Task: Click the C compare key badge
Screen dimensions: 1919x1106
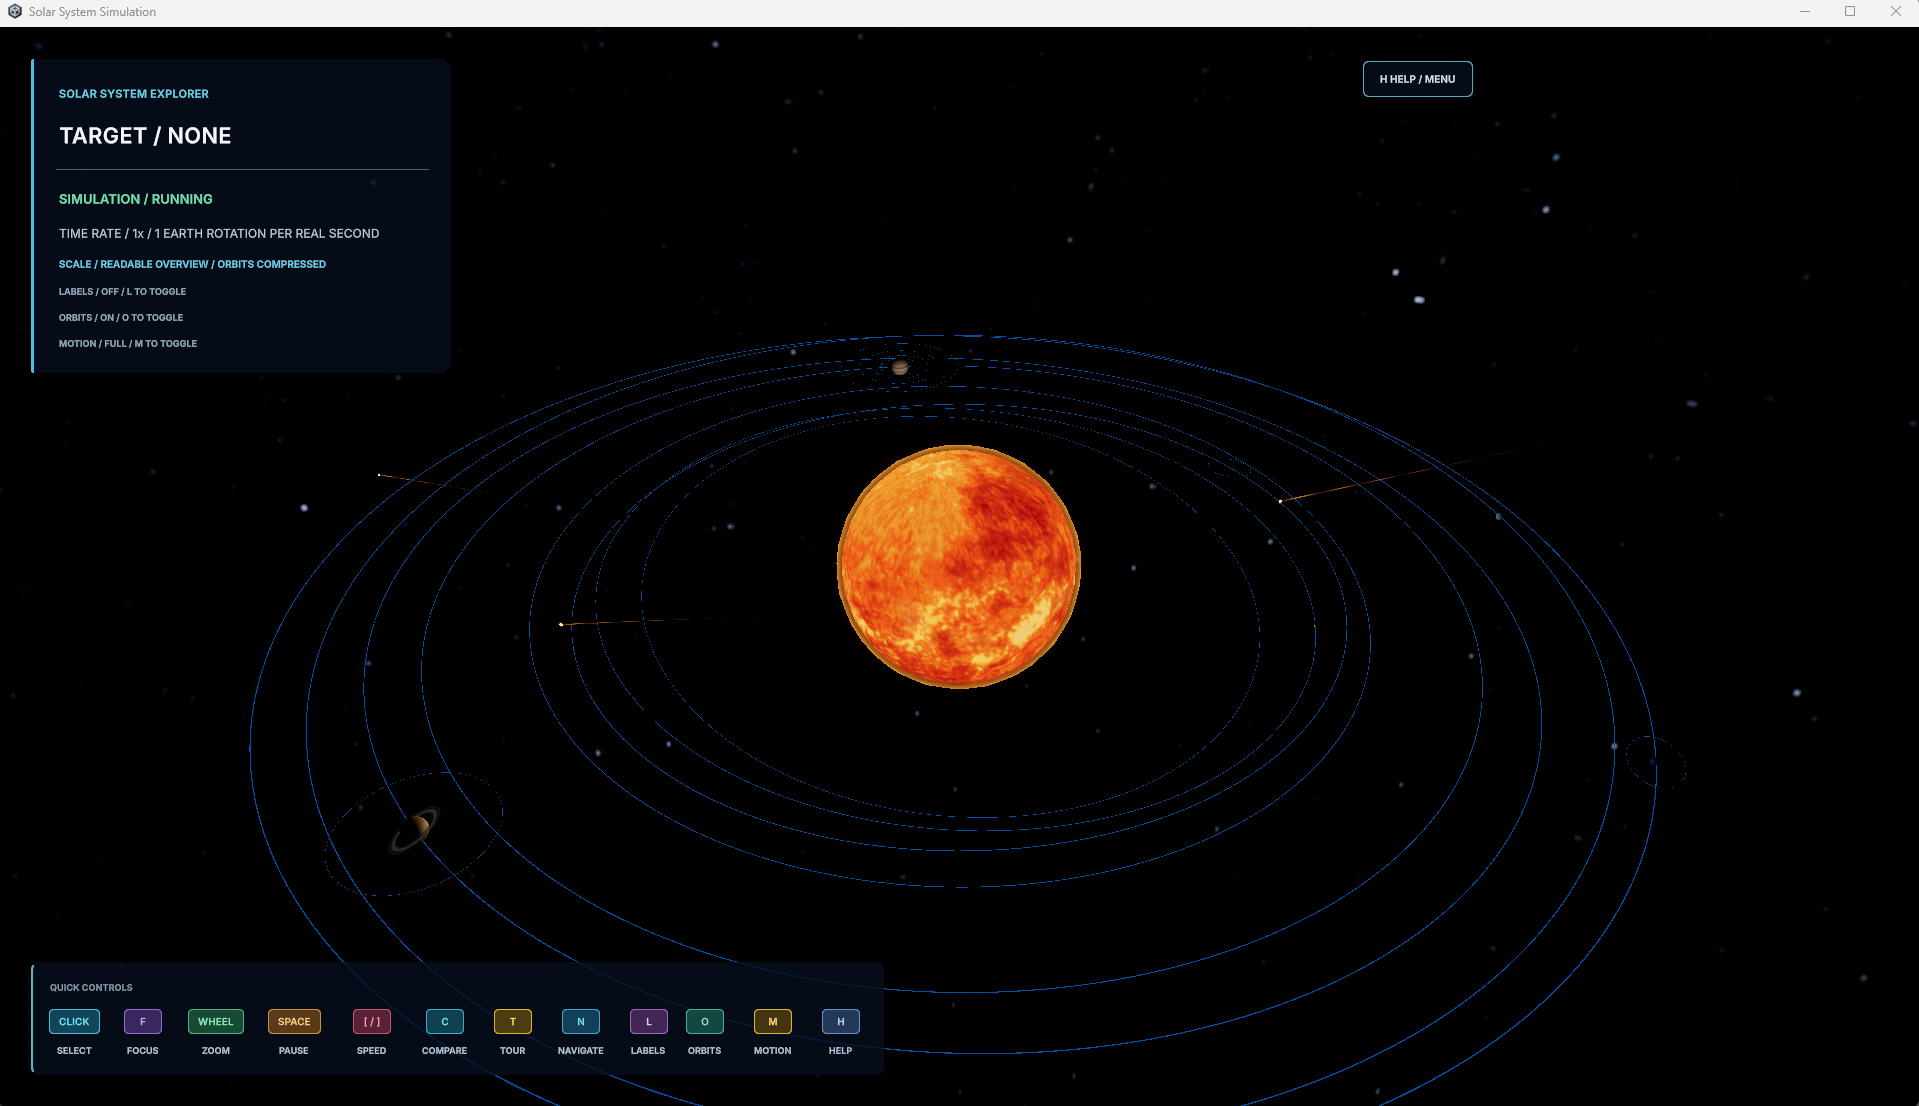Action: click(x=445, y=1021)
